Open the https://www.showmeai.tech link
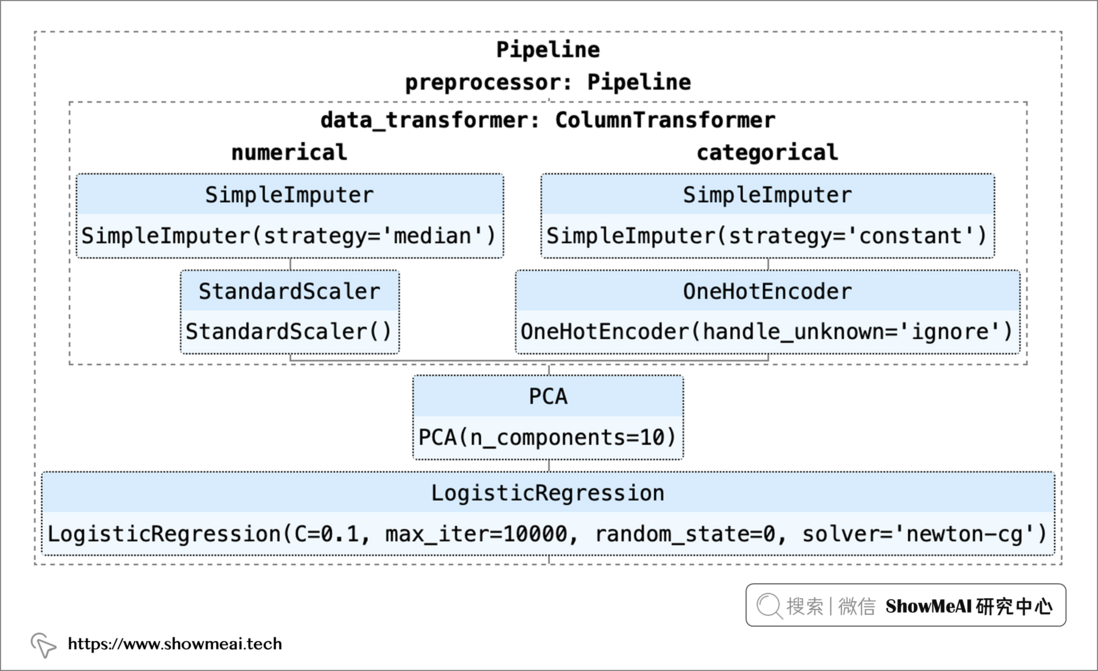Screen dimensions: 1098x671 (x=175, y=644)
